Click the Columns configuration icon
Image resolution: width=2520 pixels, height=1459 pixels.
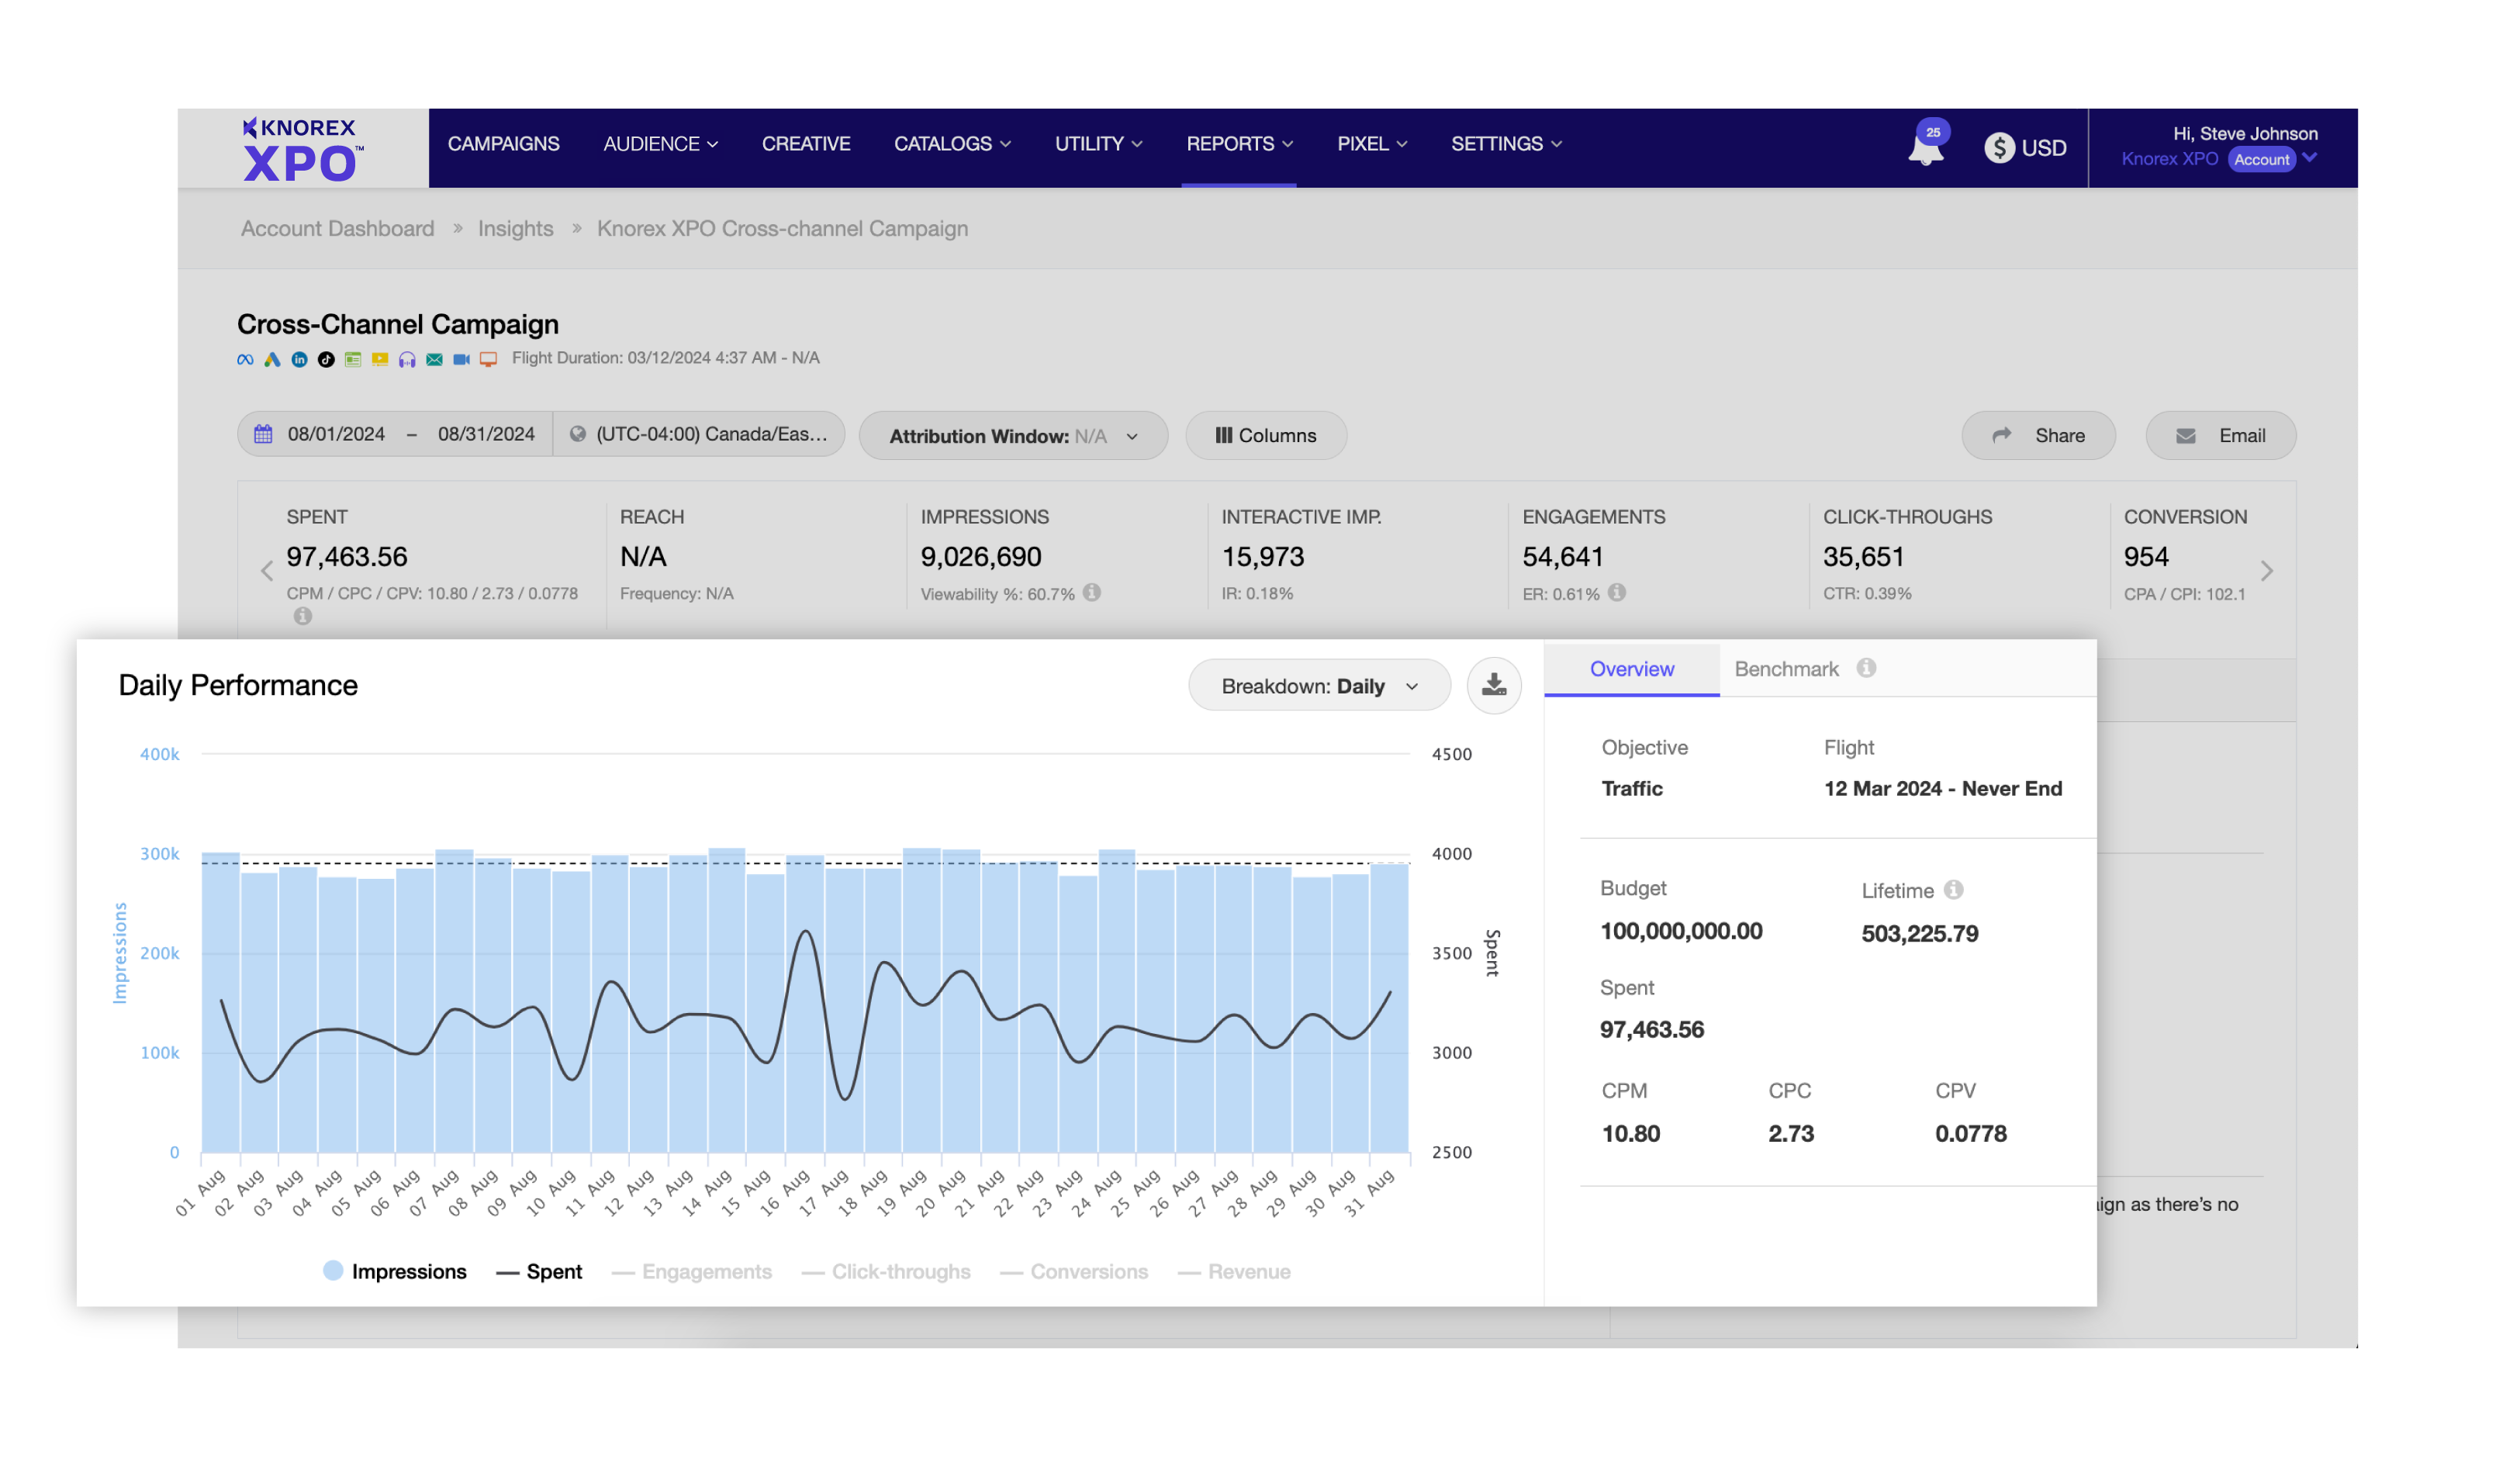1266,434
